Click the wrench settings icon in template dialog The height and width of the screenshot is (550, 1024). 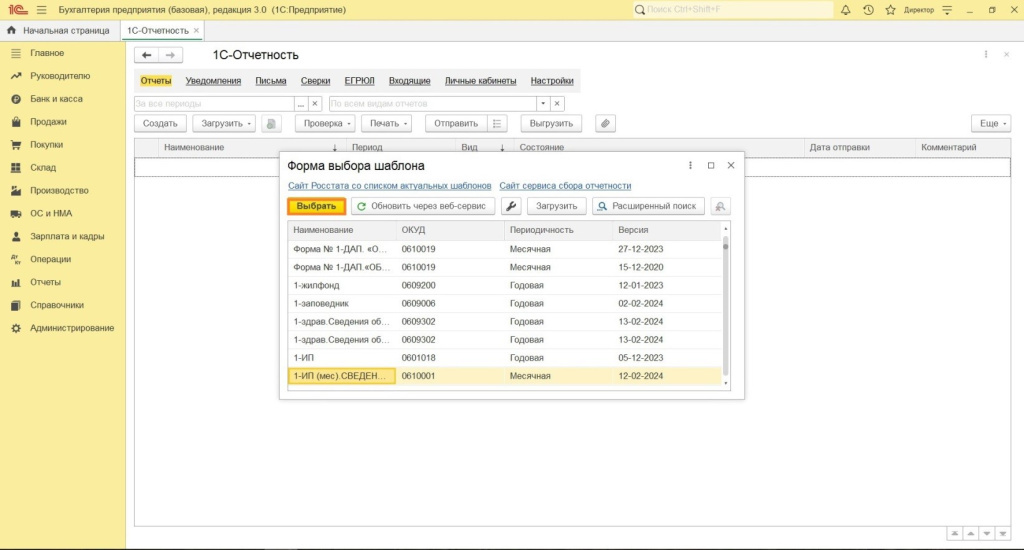pos(510,206)
